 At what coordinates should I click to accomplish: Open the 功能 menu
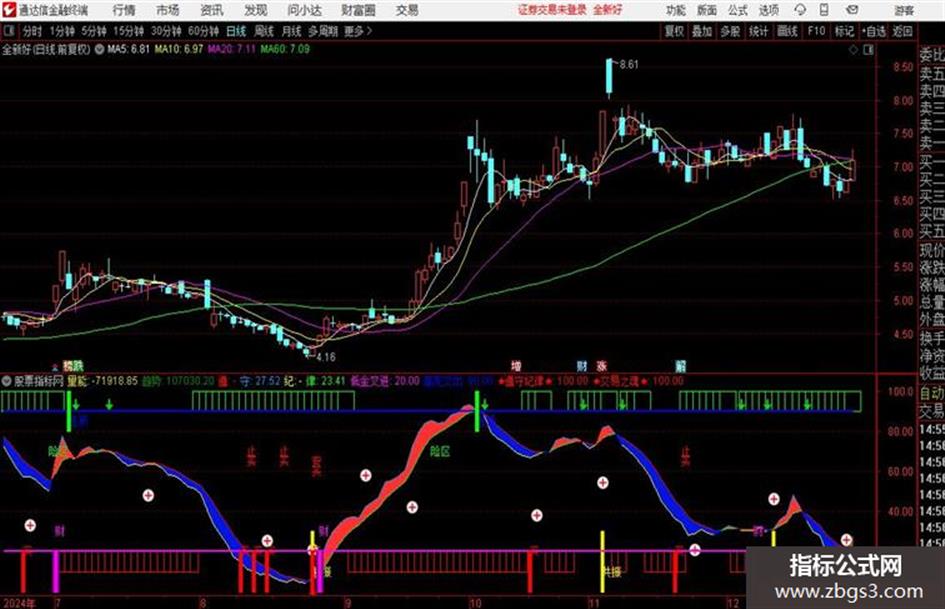coord(676,10)
